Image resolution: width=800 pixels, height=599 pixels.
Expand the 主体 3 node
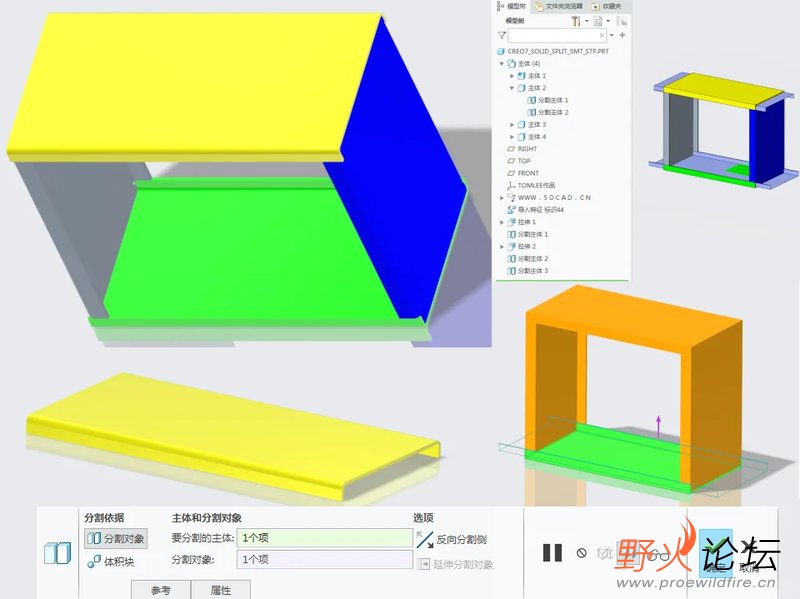(x=512, y=124)
